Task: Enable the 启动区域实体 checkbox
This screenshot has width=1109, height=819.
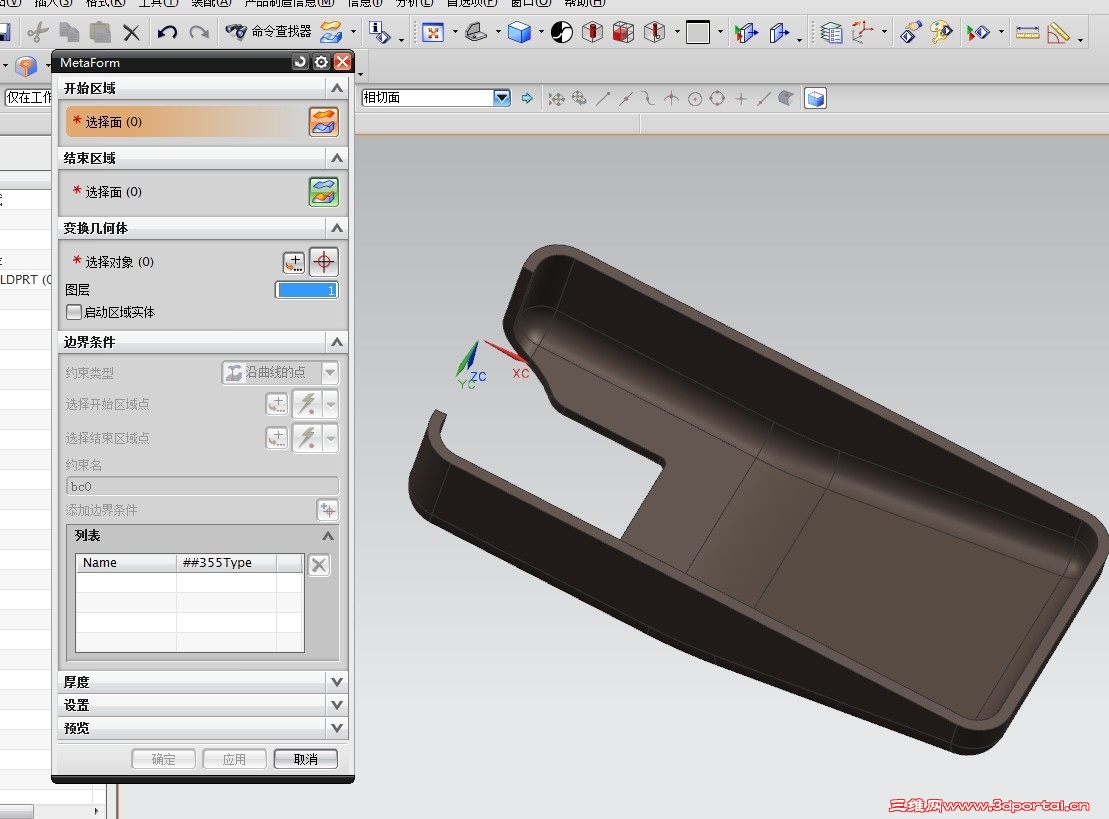Action: tap(74, 312)
